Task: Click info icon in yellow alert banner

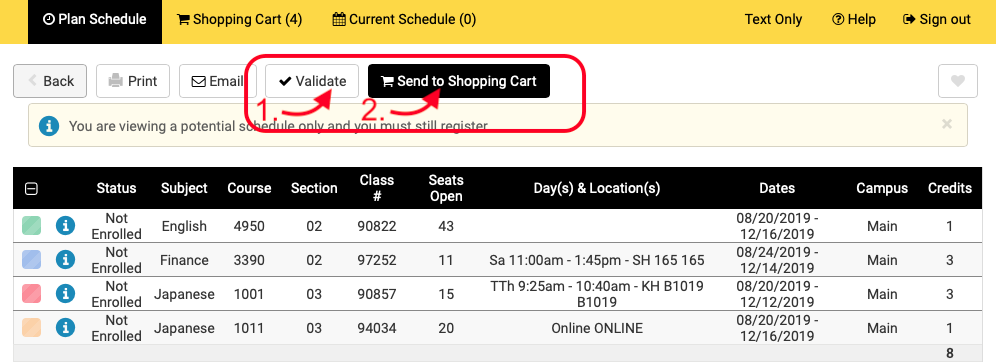Action: pyautogui.click(x=49, y=126)
